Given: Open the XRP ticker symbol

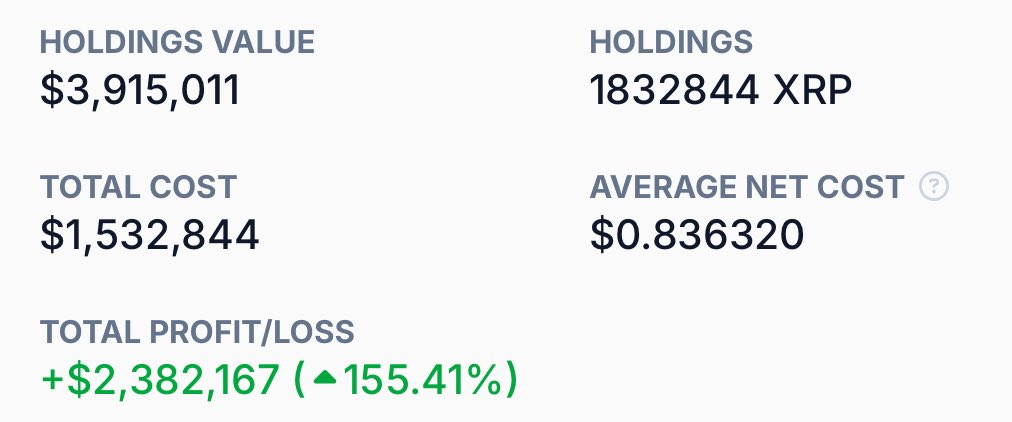Looking at the screenshot, I should tap(813, 91).
